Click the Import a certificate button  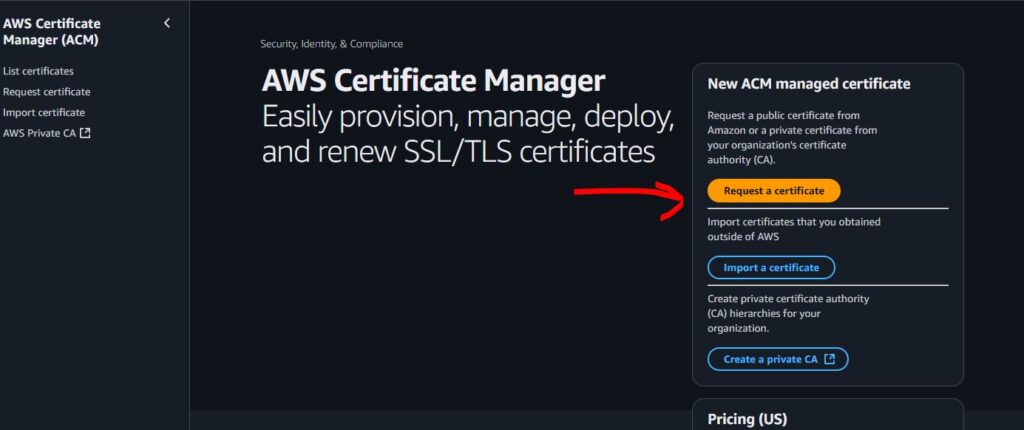771,268
